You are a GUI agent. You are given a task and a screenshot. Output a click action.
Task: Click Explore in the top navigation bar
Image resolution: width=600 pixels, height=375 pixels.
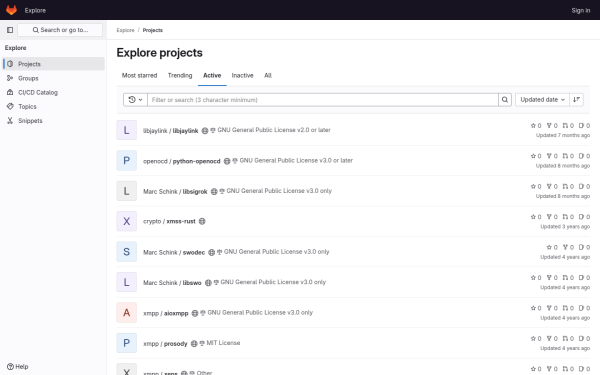(35, 10)
